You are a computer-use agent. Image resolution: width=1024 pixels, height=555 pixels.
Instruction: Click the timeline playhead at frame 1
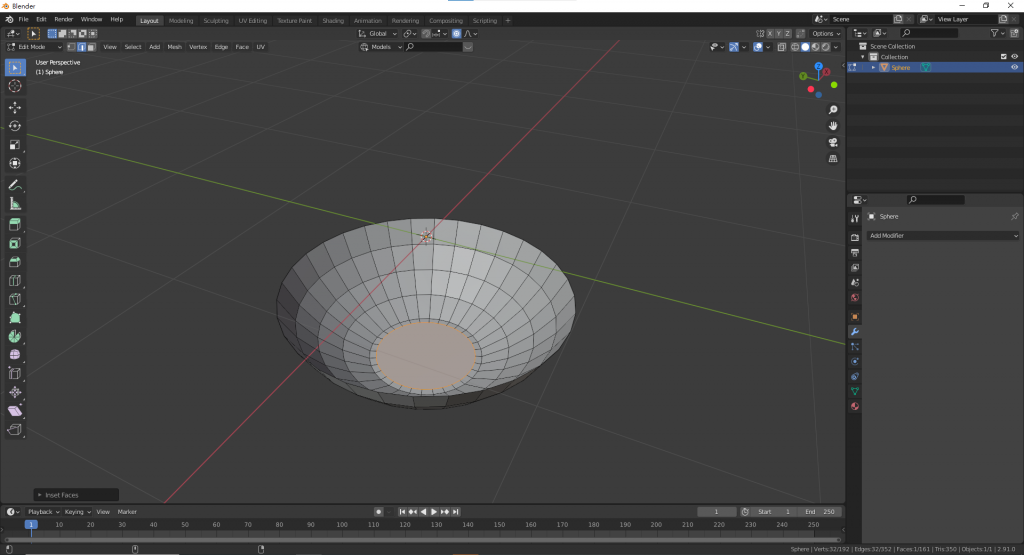click(x=31, y=524)
